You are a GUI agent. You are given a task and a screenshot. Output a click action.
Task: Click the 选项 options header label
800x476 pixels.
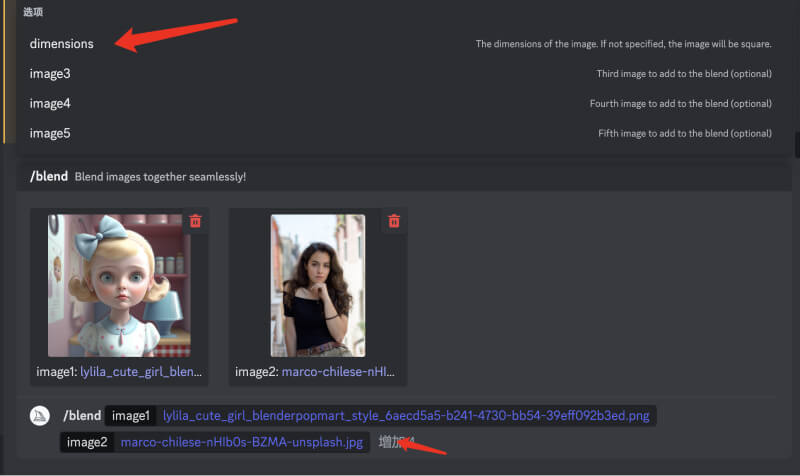point(33,12)
